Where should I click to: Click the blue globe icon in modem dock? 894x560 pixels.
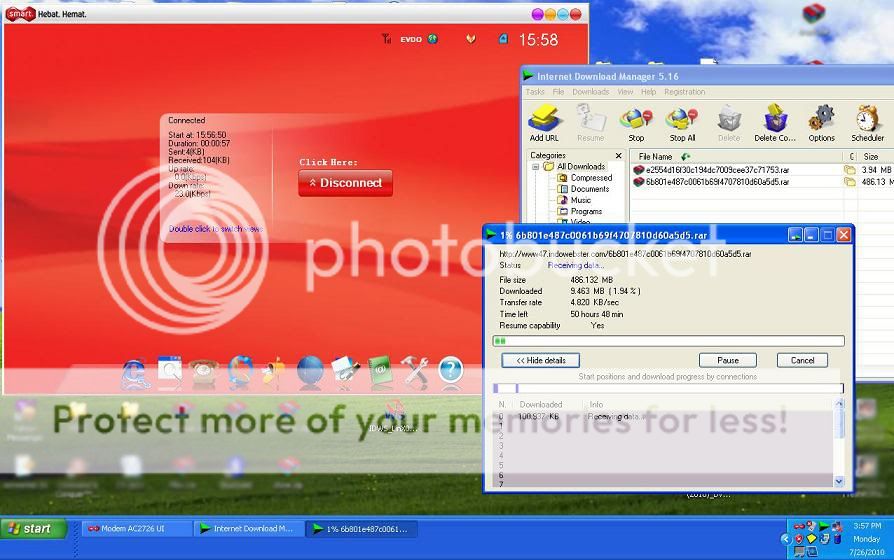click(310, 371)
